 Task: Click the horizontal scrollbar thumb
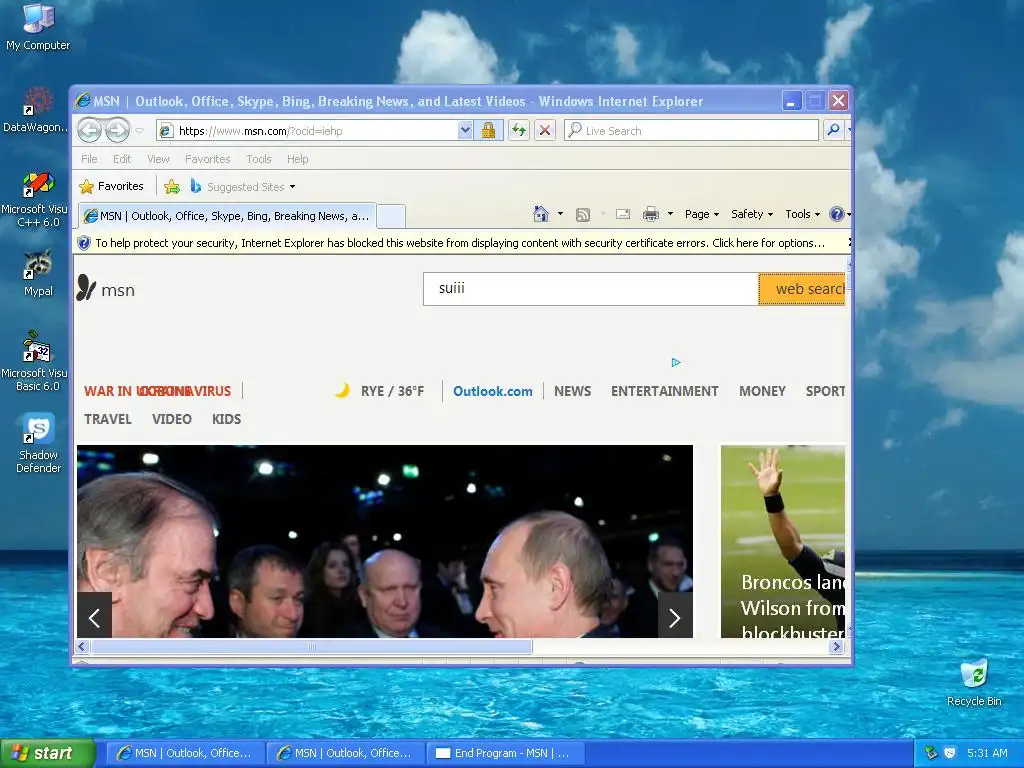pyautogui.click(x=312, y=647)
